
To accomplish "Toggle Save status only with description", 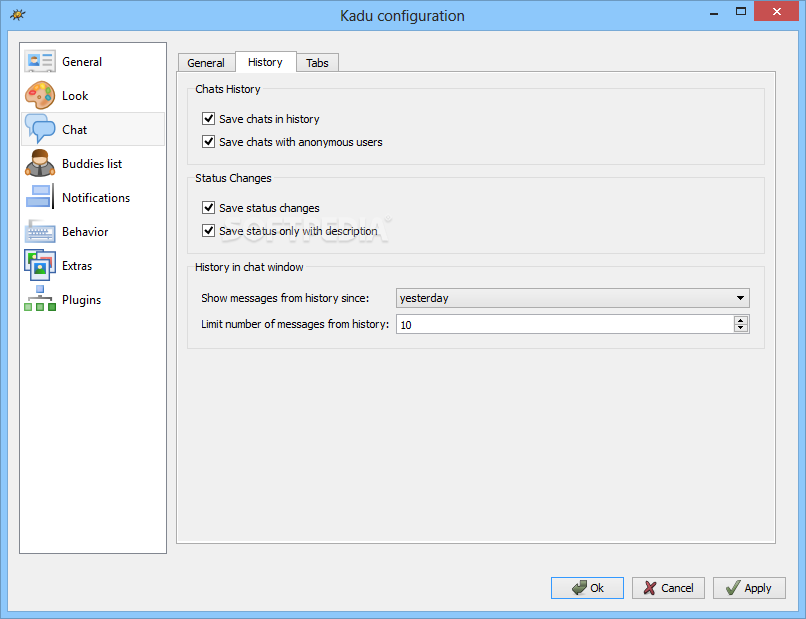I will [208, 230].
